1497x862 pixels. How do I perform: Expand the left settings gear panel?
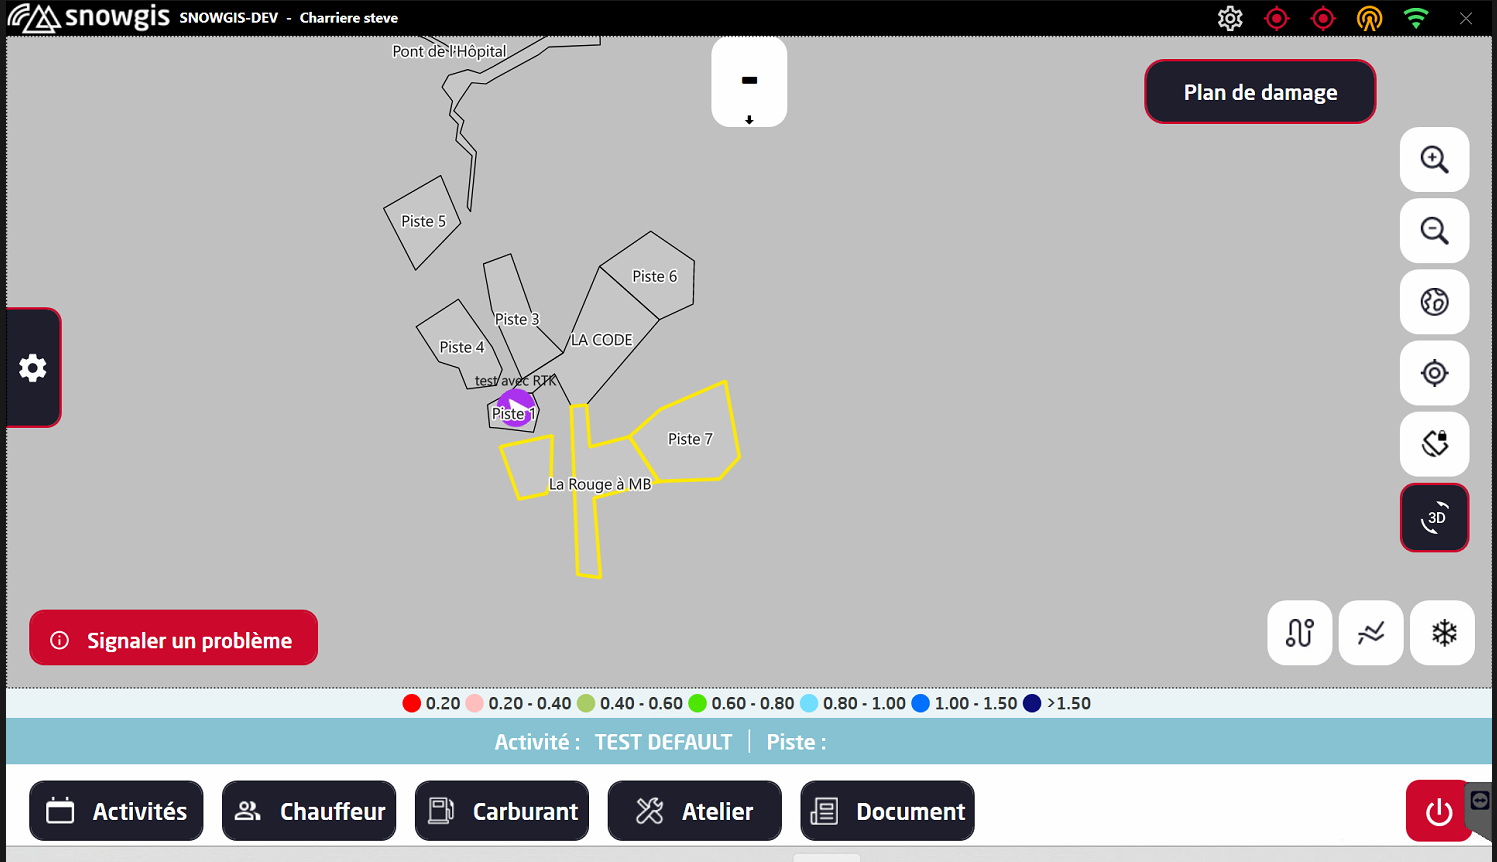point(33,368)
